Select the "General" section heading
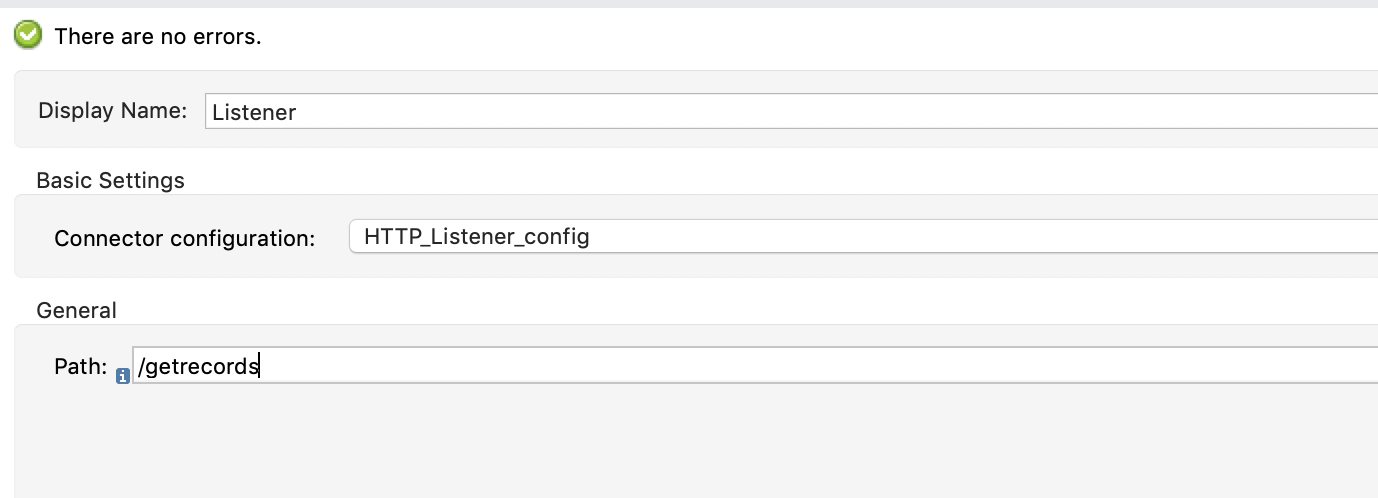Viewport: 1378px width, 498px height. pyautogui.click(x=76, y=311)
